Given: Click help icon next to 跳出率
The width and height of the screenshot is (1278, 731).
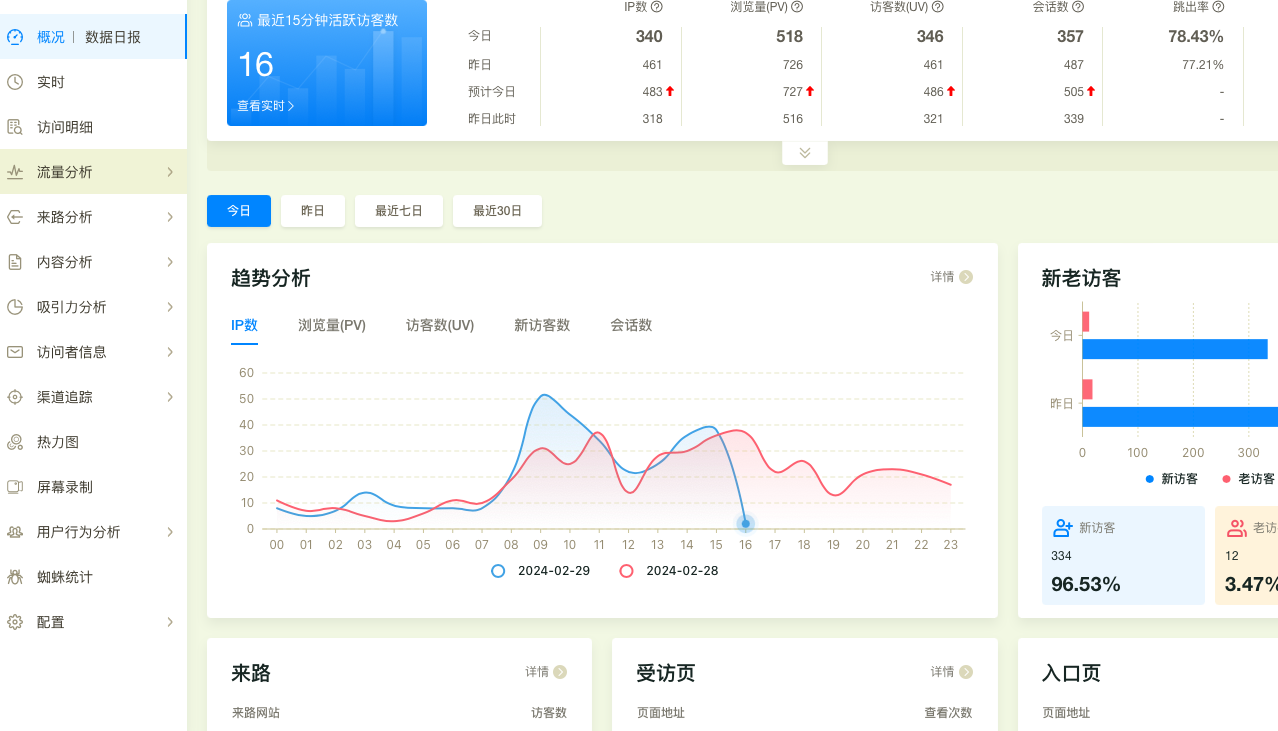Looking at the screenshot, I should click(1218, 7).
